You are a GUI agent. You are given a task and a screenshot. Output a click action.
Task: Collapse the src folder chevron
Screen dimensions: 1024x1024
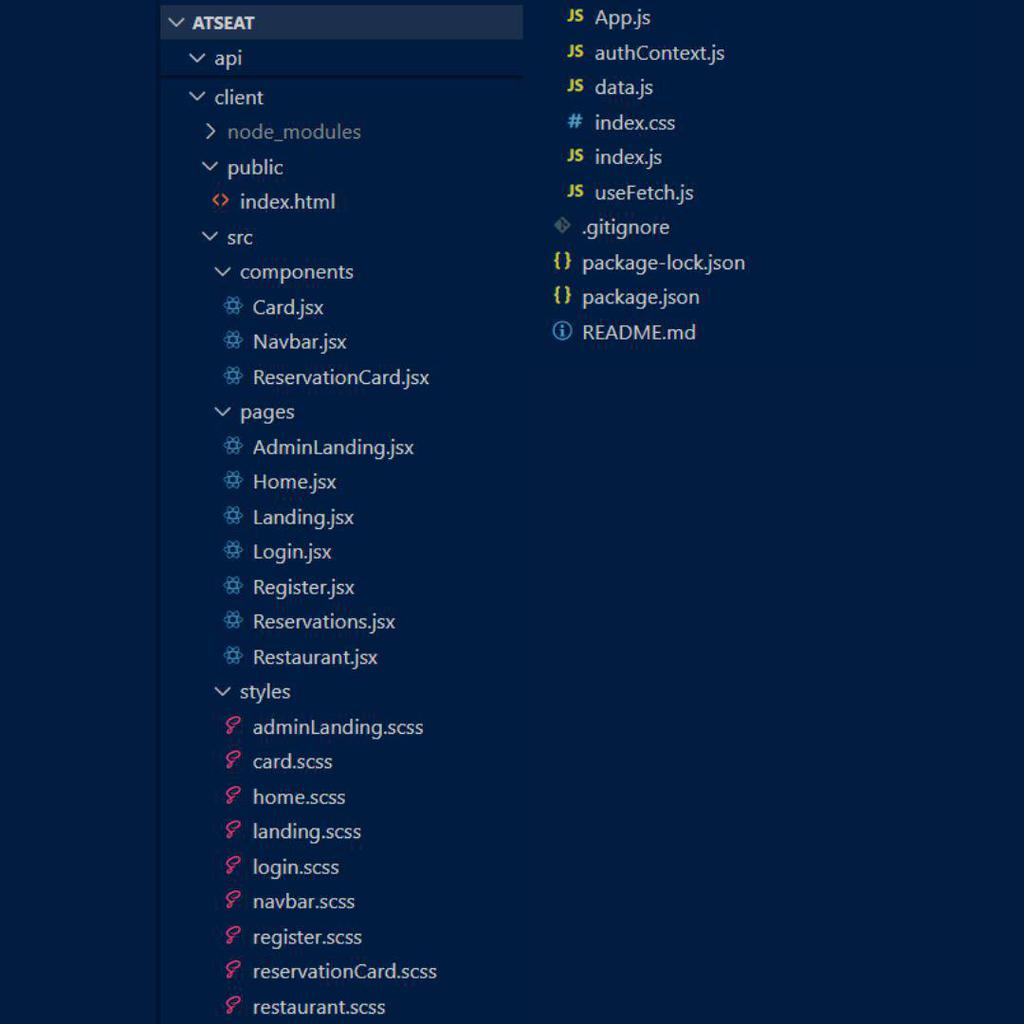click(210, 237)
